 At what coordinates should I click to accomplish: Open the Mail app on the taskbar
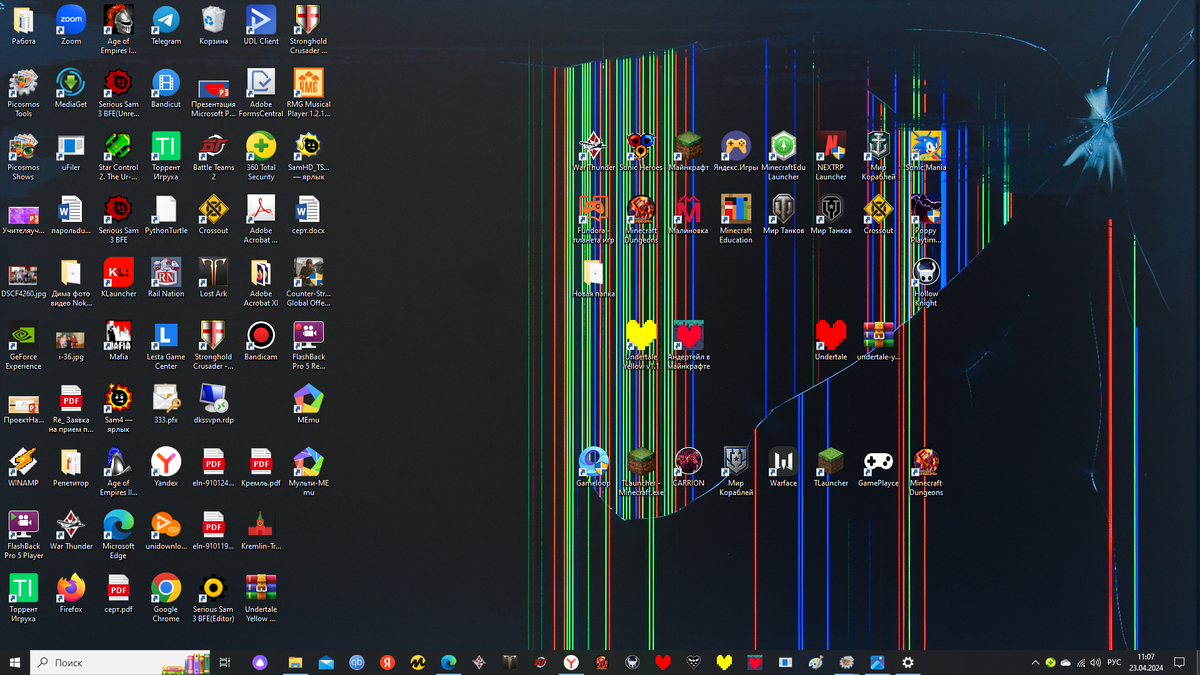326,662
